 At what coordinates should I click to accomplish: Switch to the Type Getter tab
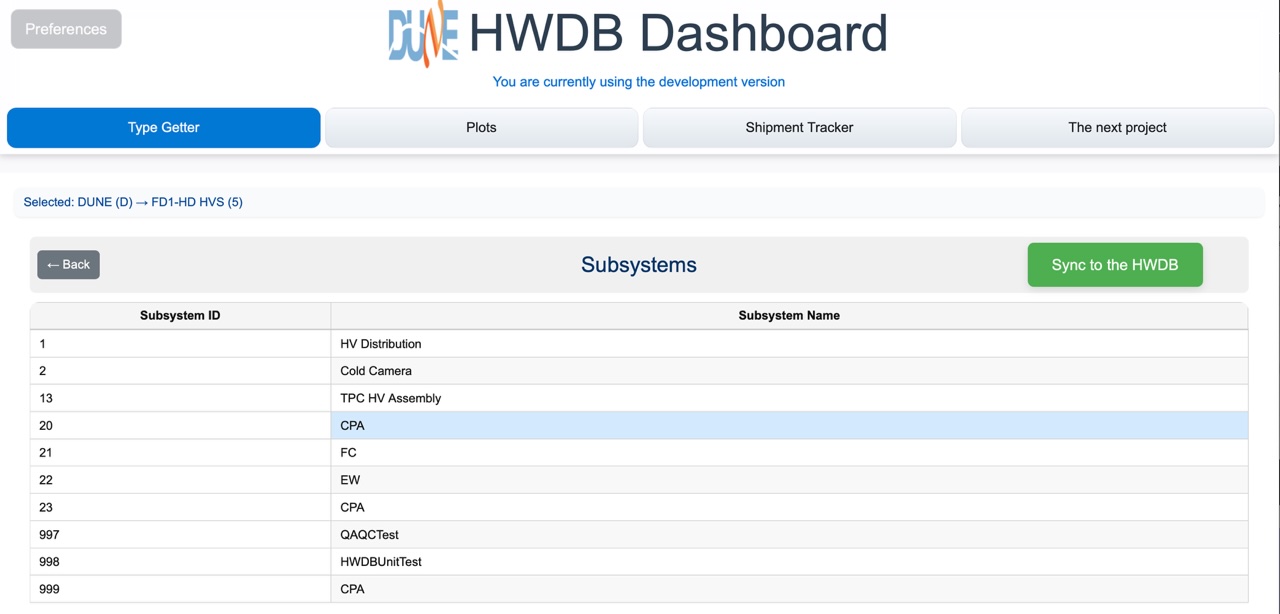pos(163,128)
